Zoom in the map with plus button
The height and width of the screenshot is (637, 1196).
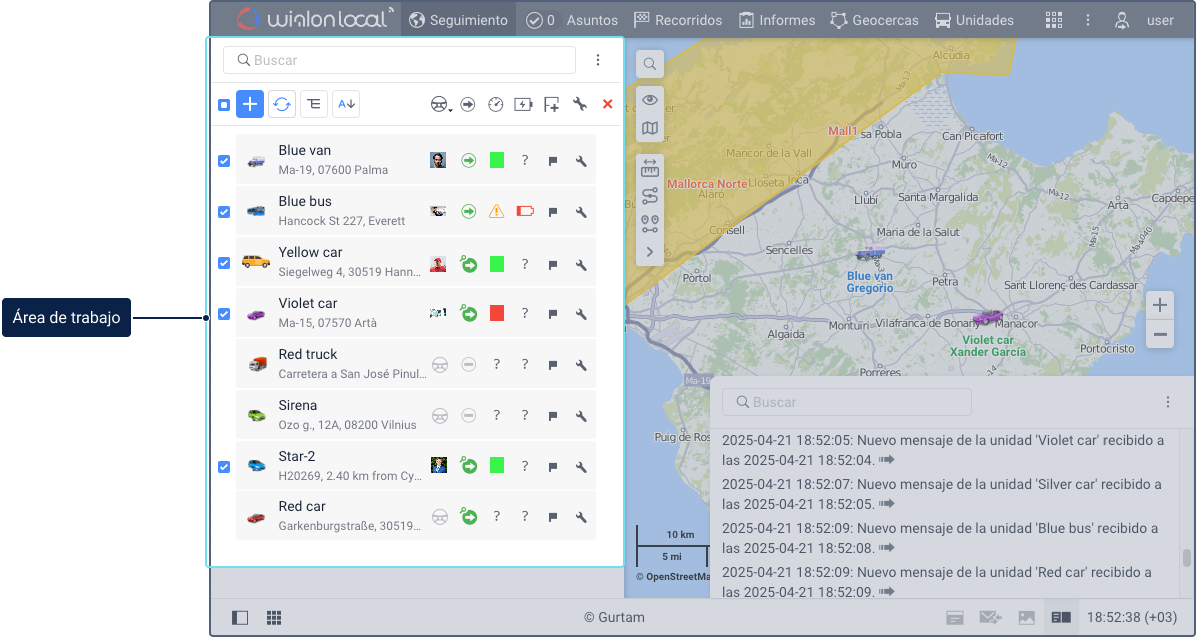1160,306
